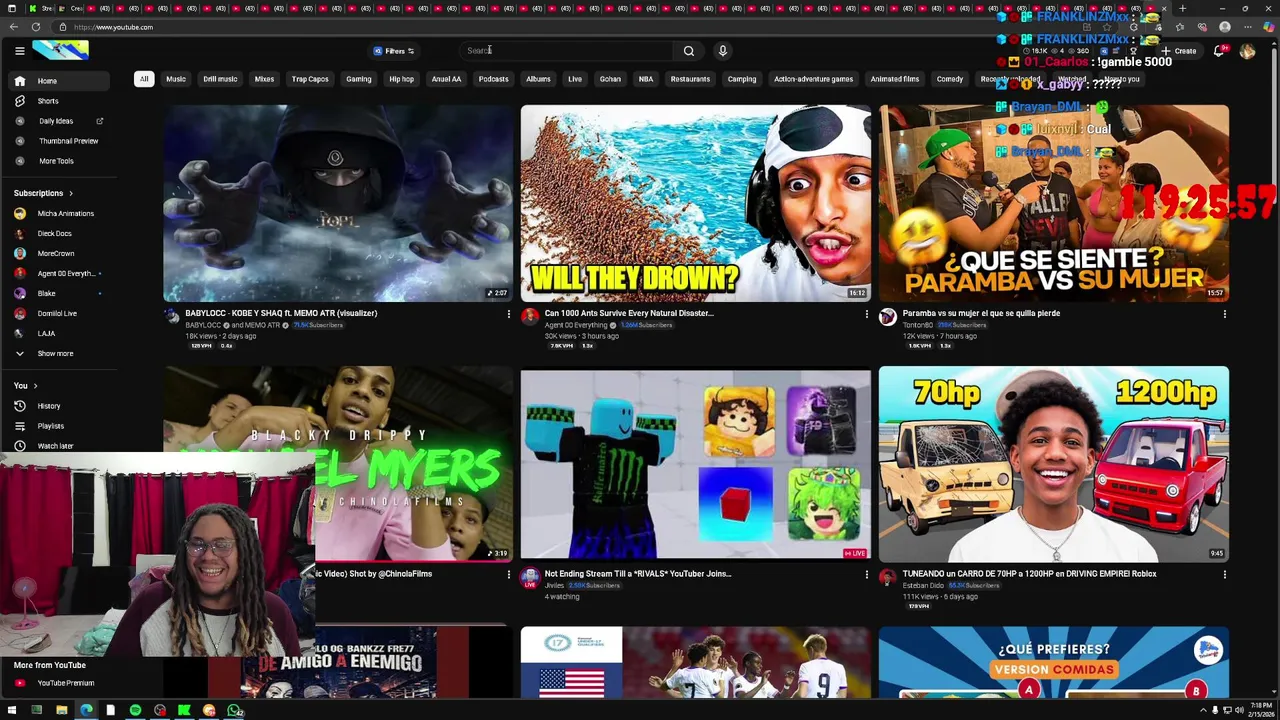Play the Roblox live stream thumbnail
The height and width of the screenshot is (720, 1280).
point(695,464)
